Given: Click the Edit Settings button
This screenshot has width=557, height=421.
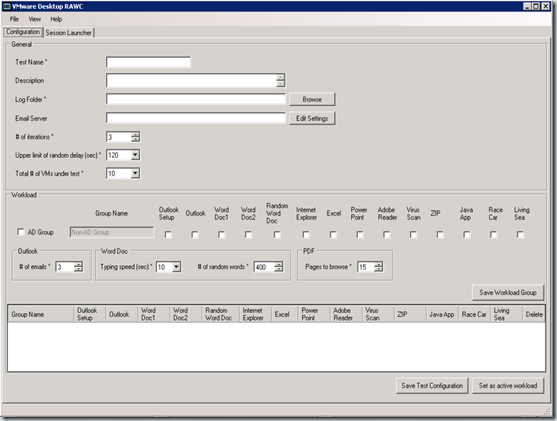Looking at the screenshot, I should coord(312,118).
